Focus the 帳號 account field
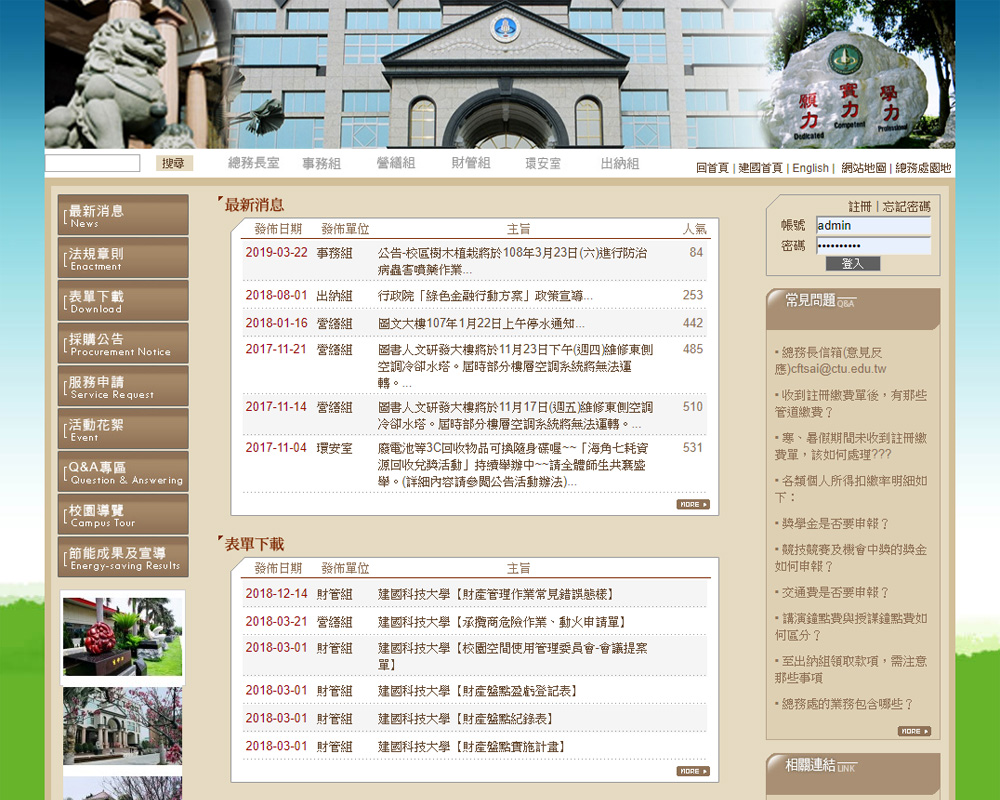This screenshot has height=800, width=1000. (x=873, y=225)
